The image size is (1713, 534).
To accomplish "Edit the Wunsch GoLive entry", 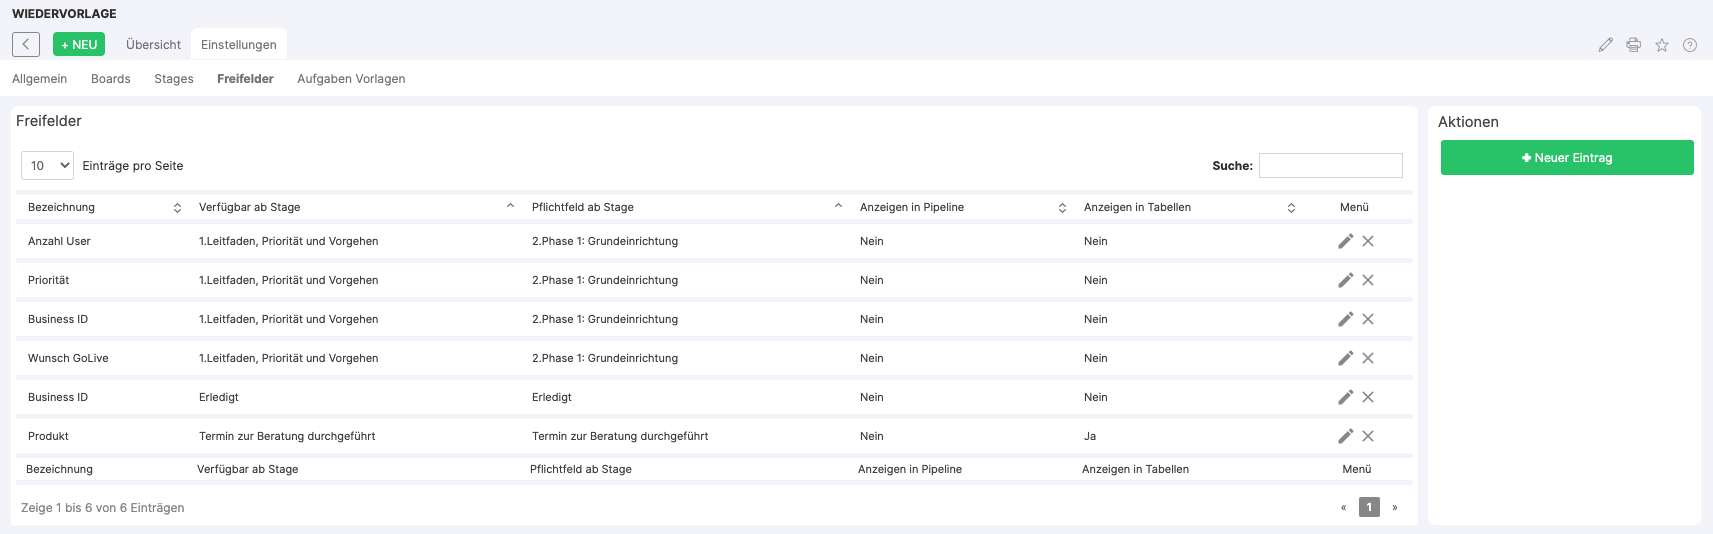I will (x=1345, y=358).
